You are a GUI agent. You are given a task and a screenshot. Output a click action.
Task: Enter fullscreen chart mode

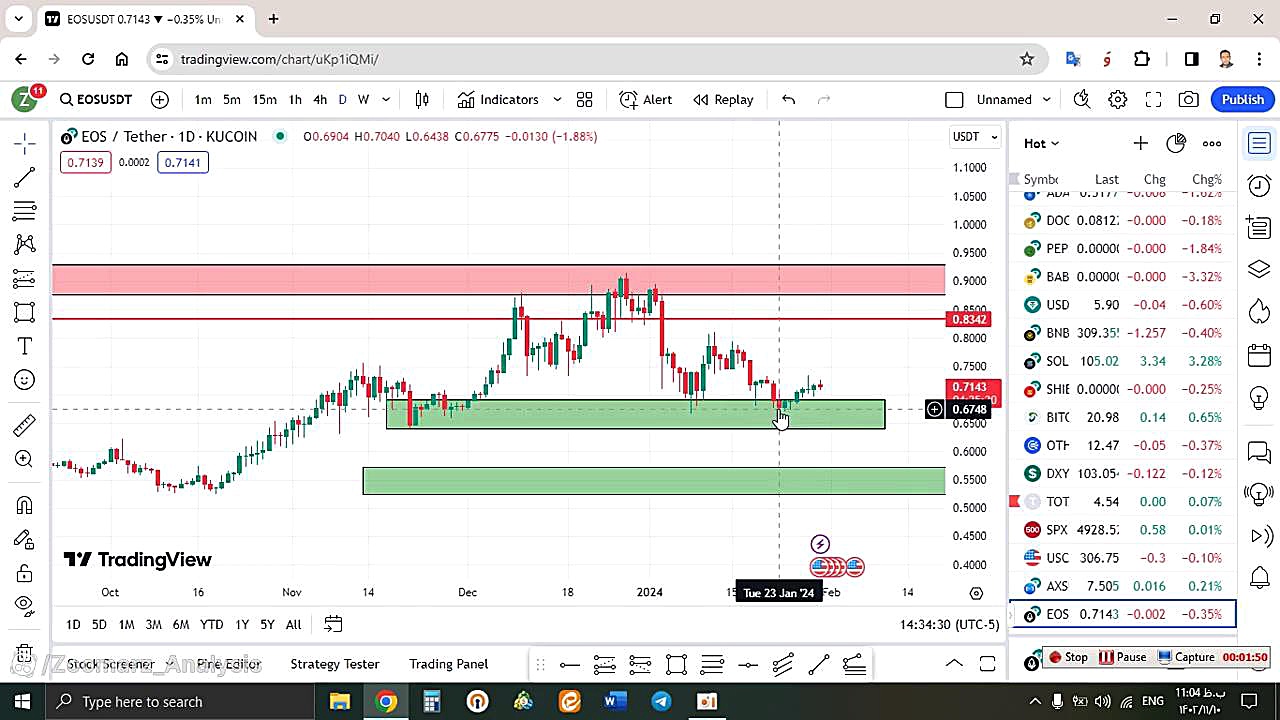point(1153,99)
